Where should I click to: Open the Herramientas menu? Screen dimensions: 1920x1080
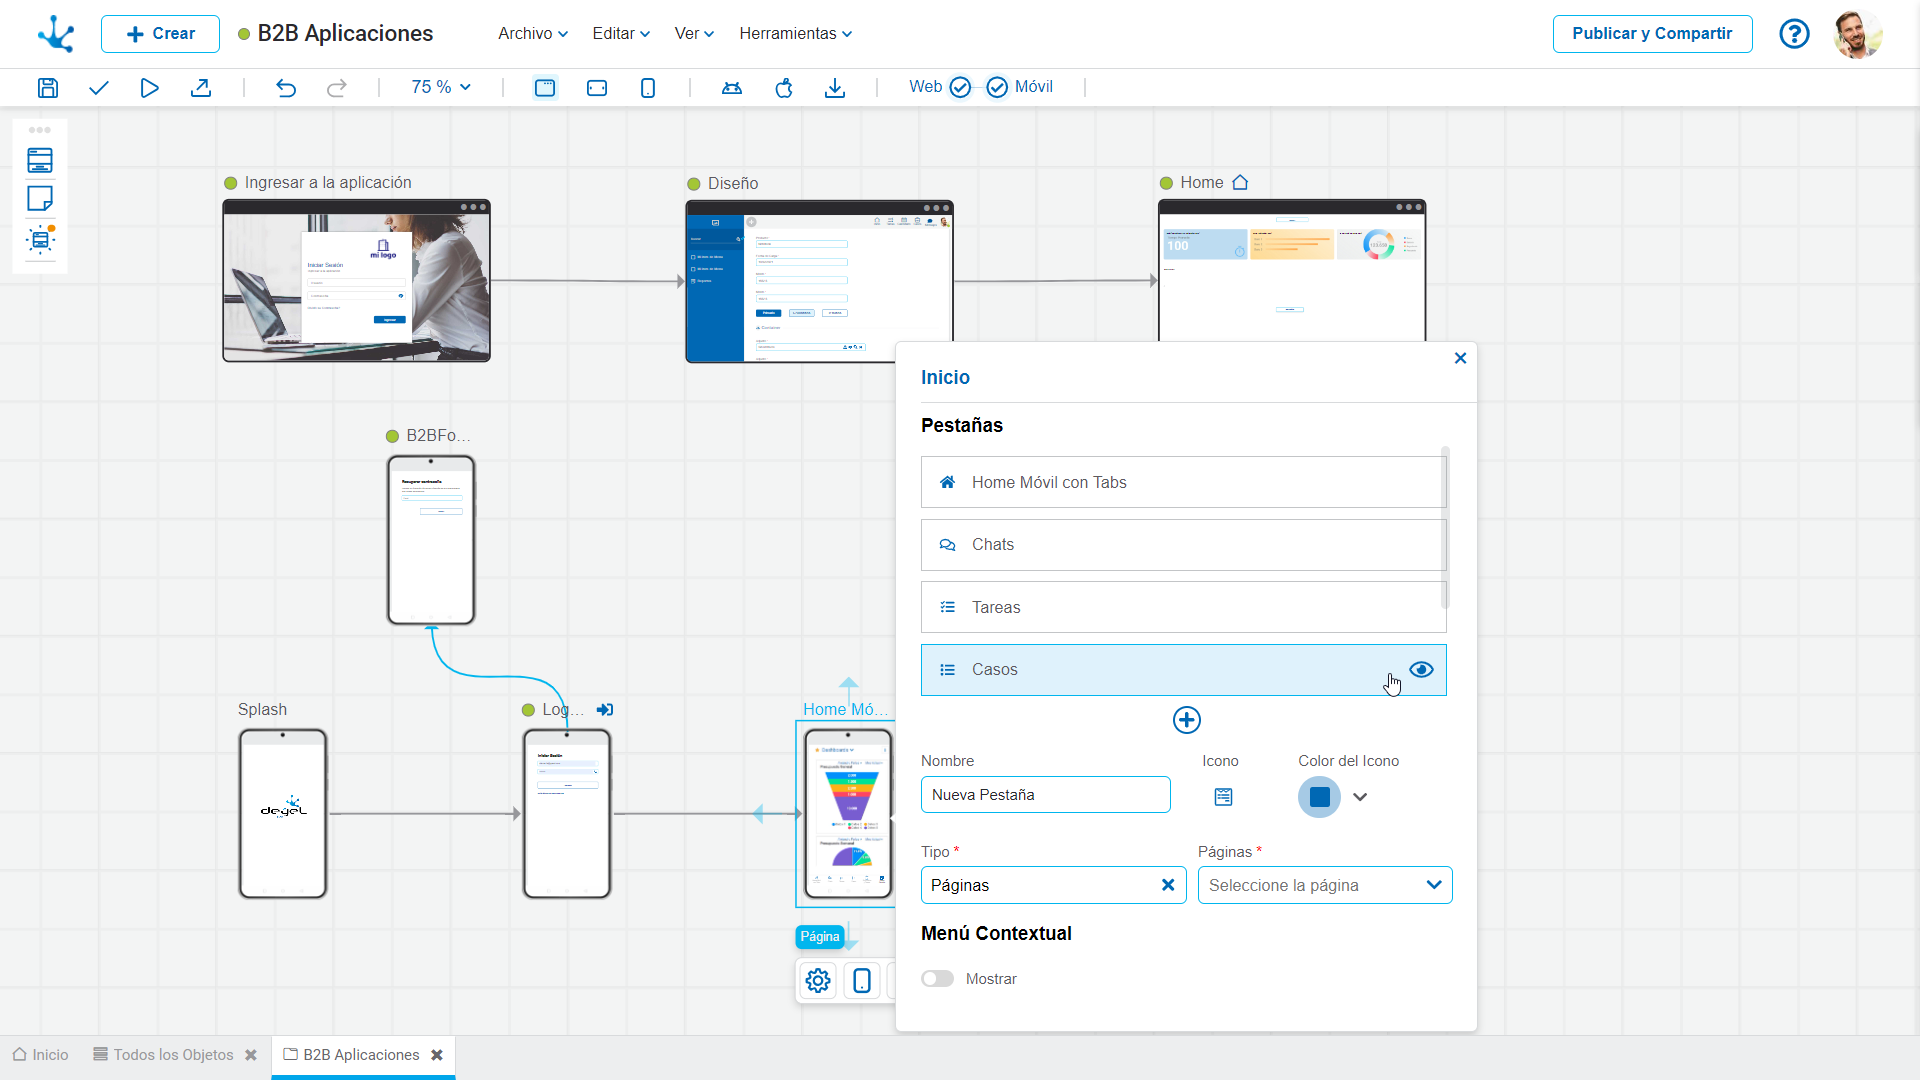[x=795, y=34]
